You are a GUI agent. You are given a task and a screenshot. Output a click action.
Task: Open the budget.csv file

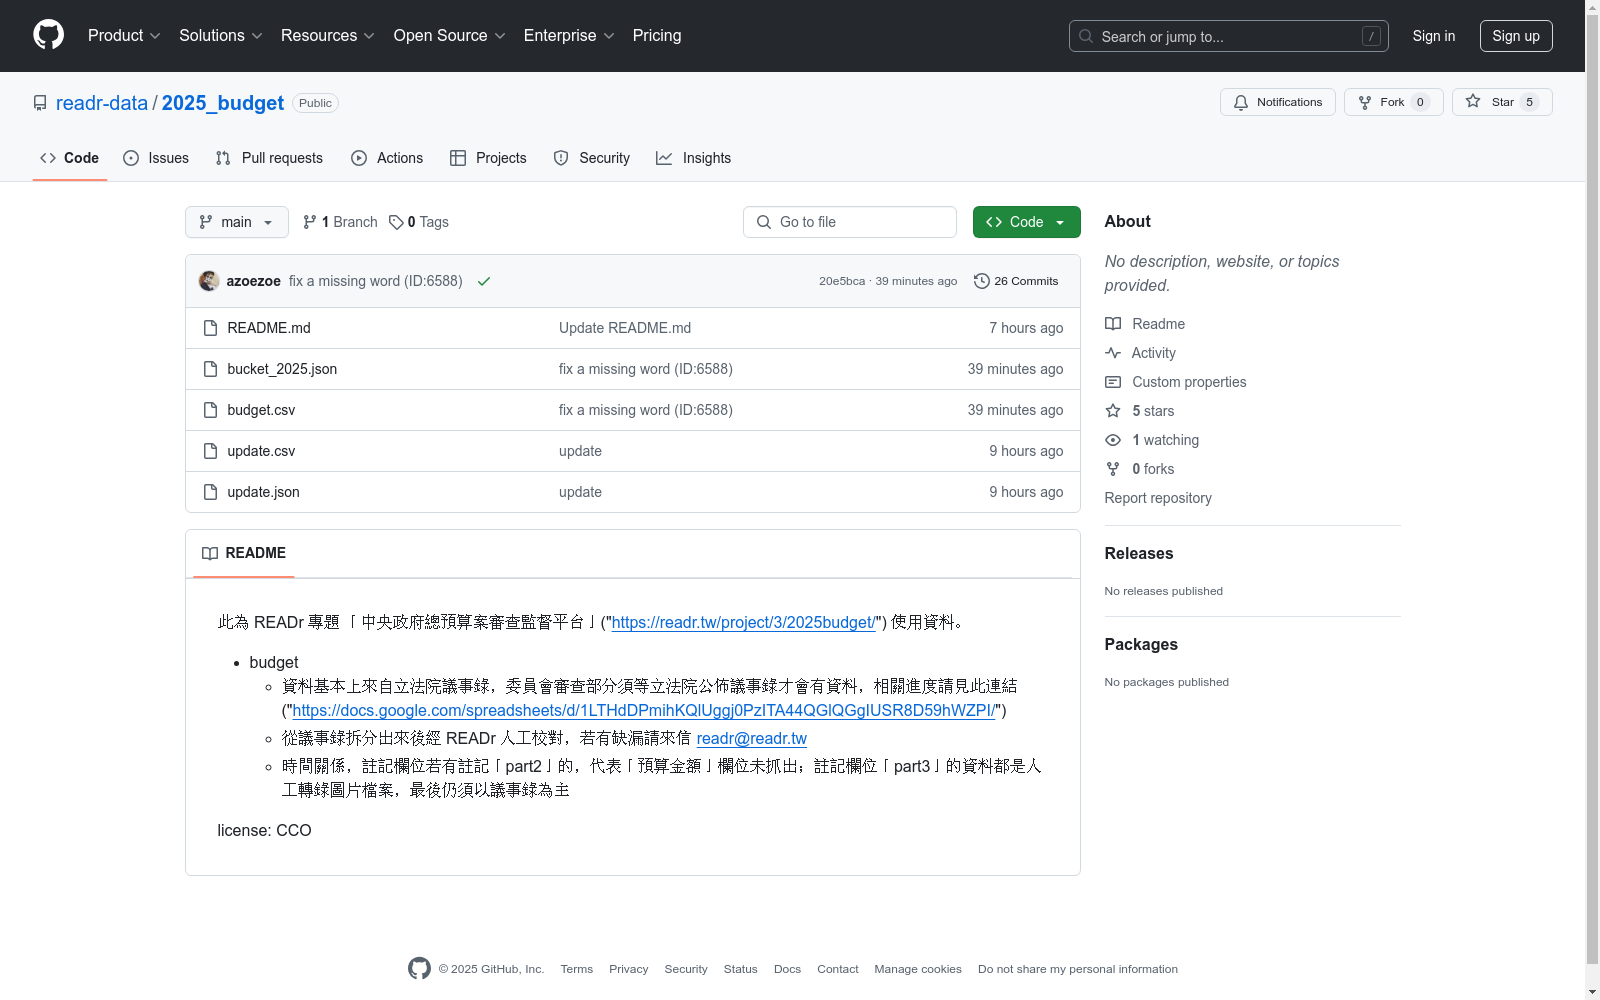pyautogui.click(x=261, y=410)
